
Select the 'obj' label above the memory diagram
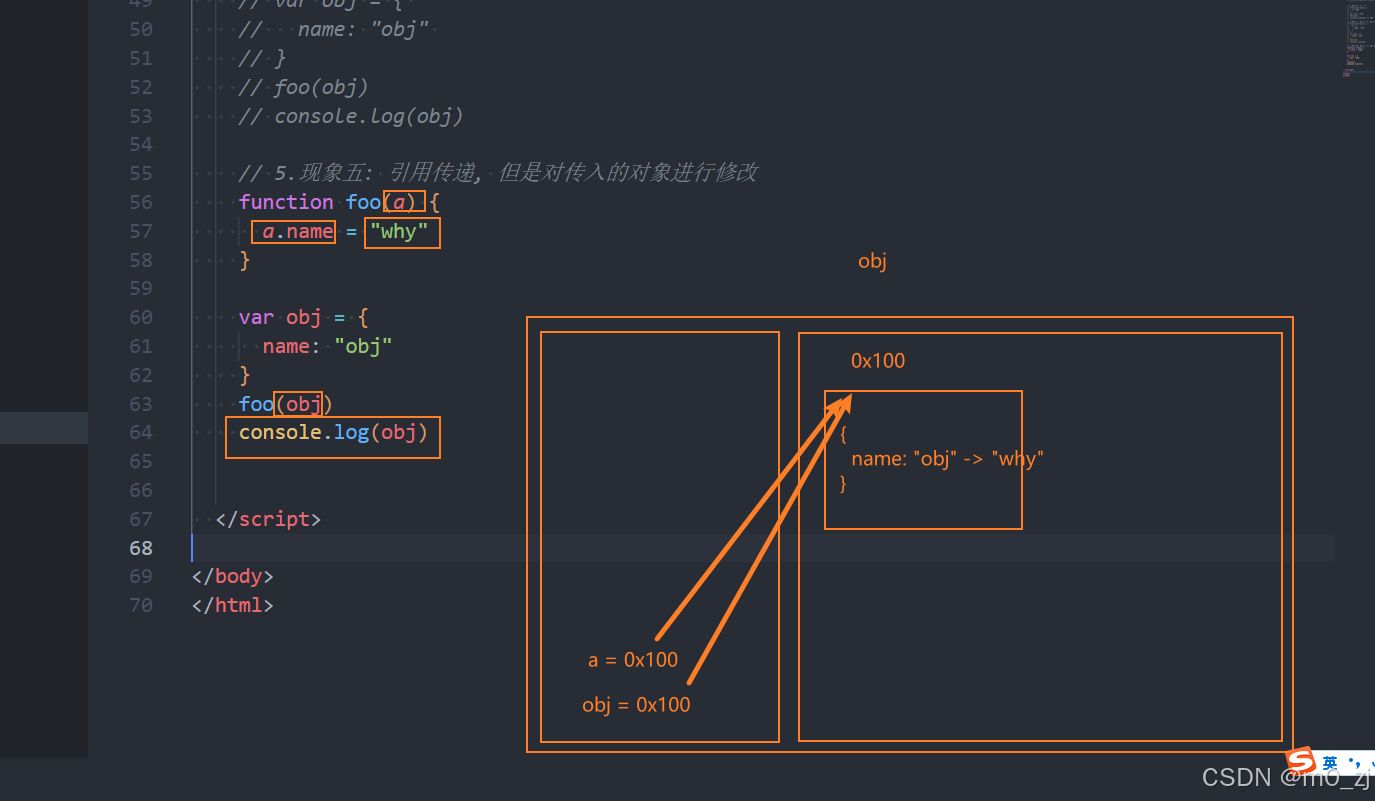(871, 261)
